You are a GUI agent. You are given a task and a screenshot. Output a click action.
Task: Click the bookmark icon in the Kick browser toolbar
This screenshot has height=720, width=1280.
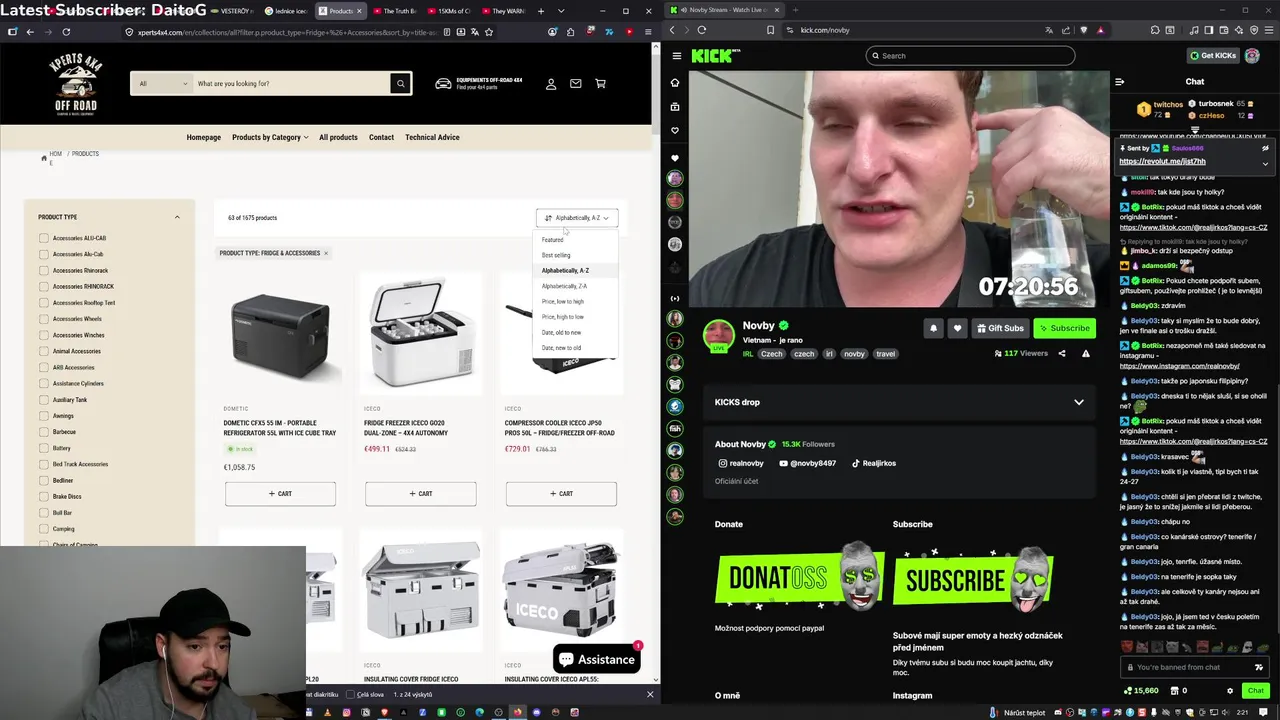click(770, 30)
